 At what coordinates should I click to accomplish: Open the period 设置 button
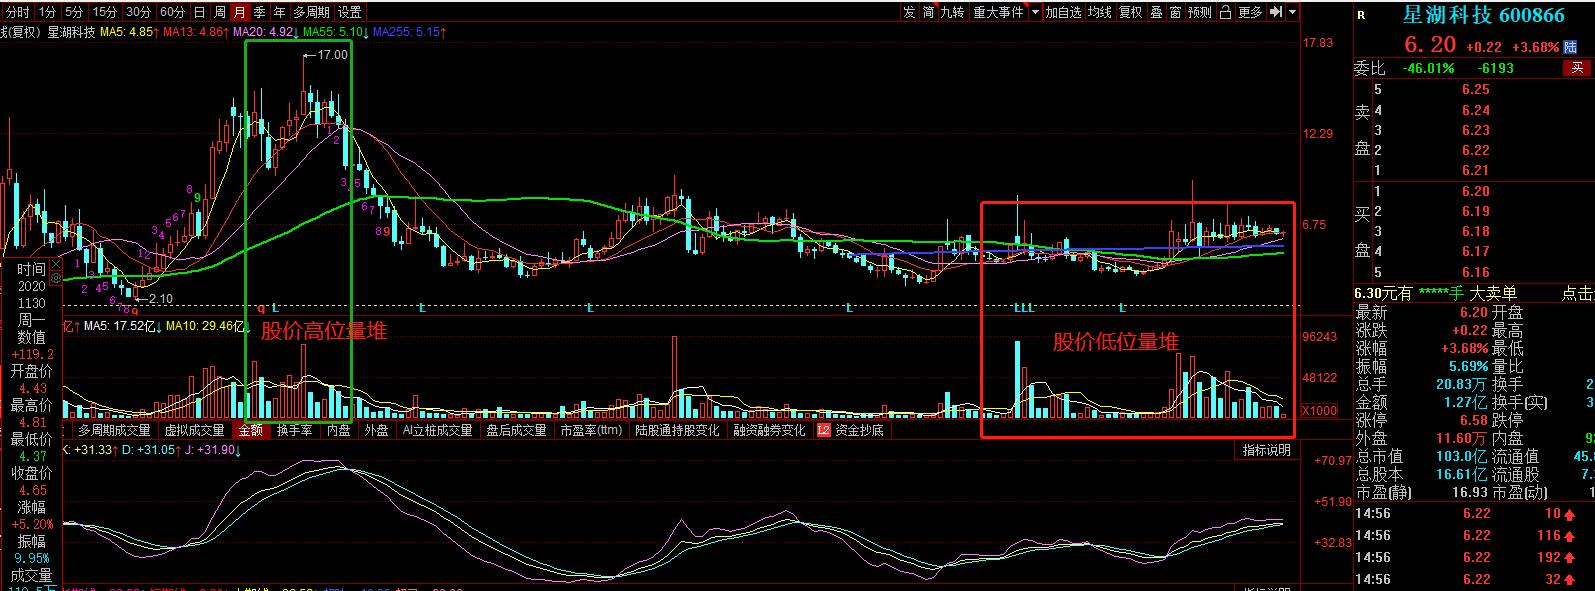click(x=349, y=12)
